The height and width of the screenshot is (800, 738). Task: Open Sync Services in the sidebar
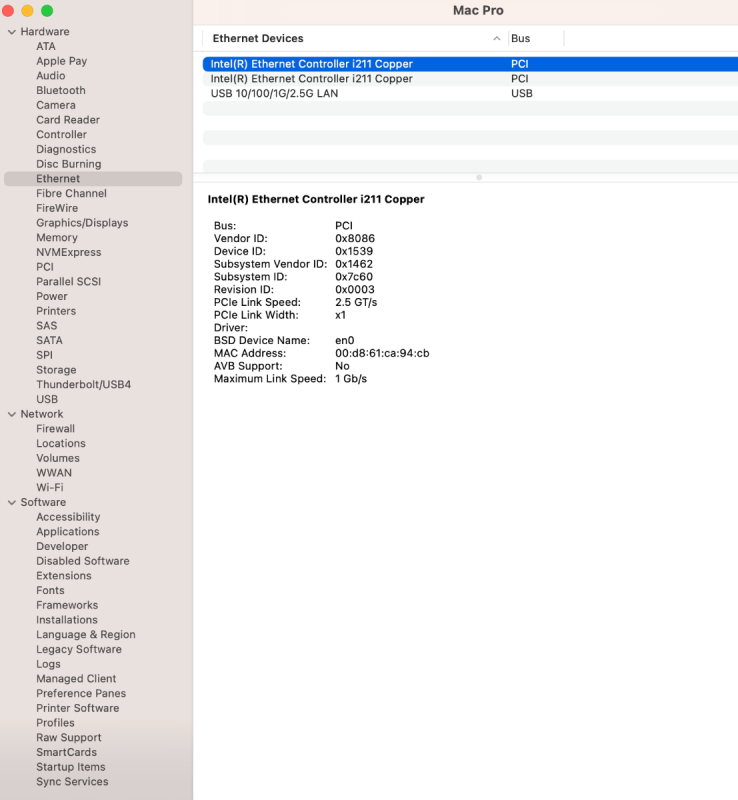pyautogui.click(x=72, y=782)
